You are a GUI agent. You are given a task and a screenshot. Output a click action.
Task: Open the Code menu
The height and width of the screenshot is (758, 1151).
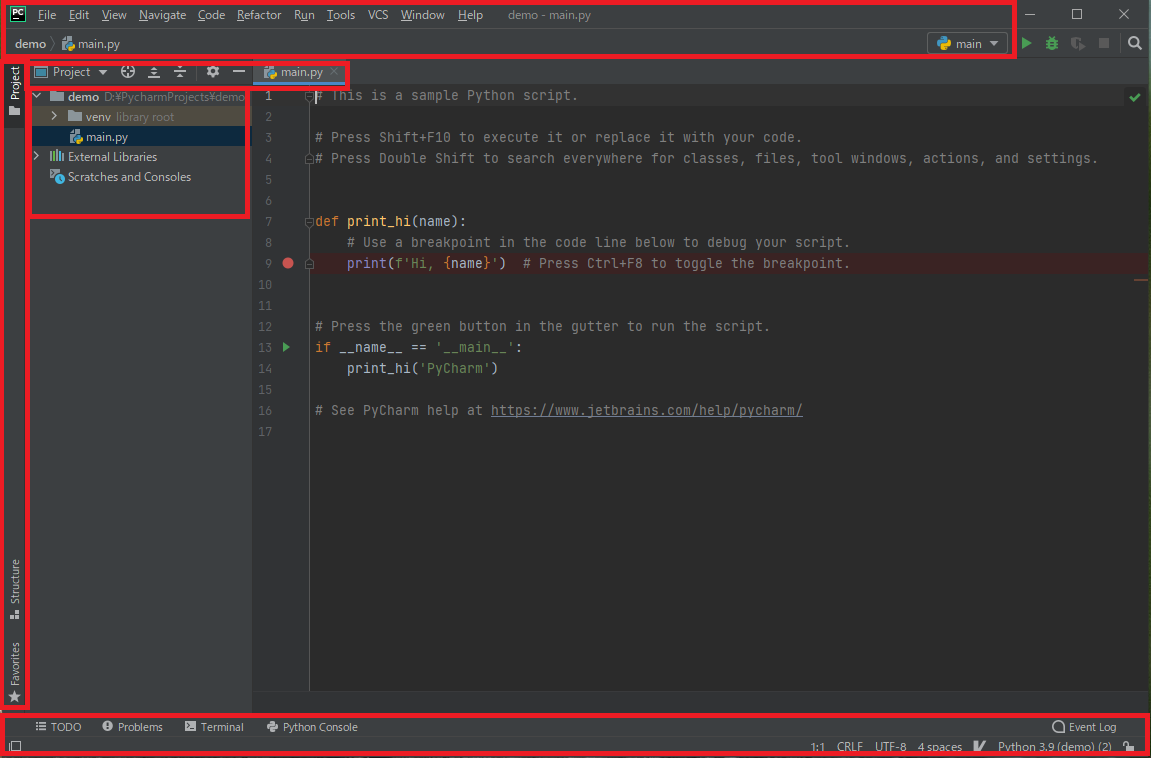[211, 15]
